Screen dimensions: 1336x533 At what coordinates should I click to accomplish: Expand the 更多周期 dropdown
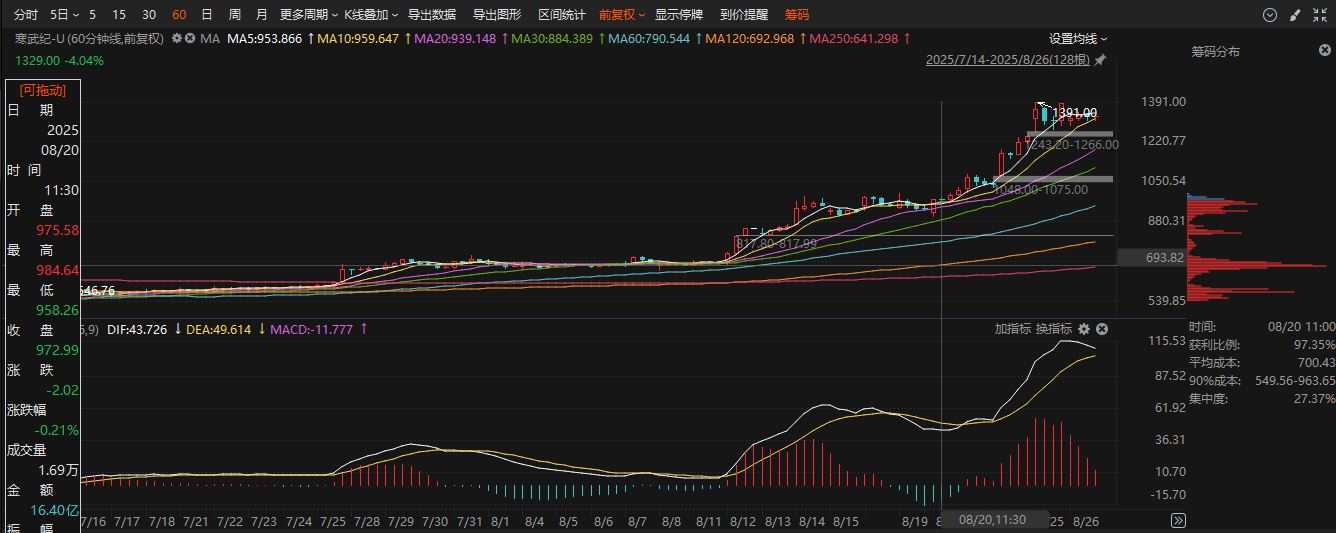click(x=307, y=15)
